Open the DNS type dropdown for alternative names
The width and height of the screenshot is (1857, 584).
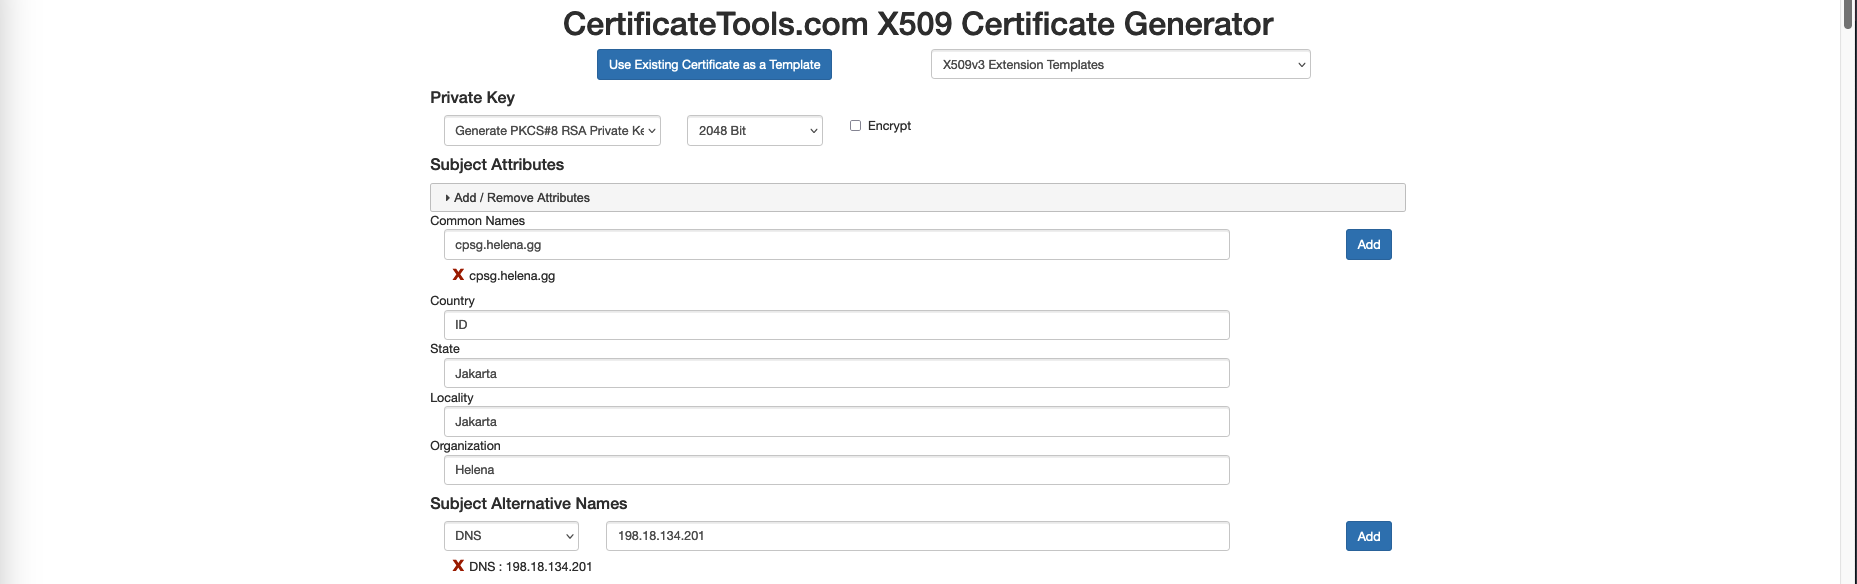point(511,536)
